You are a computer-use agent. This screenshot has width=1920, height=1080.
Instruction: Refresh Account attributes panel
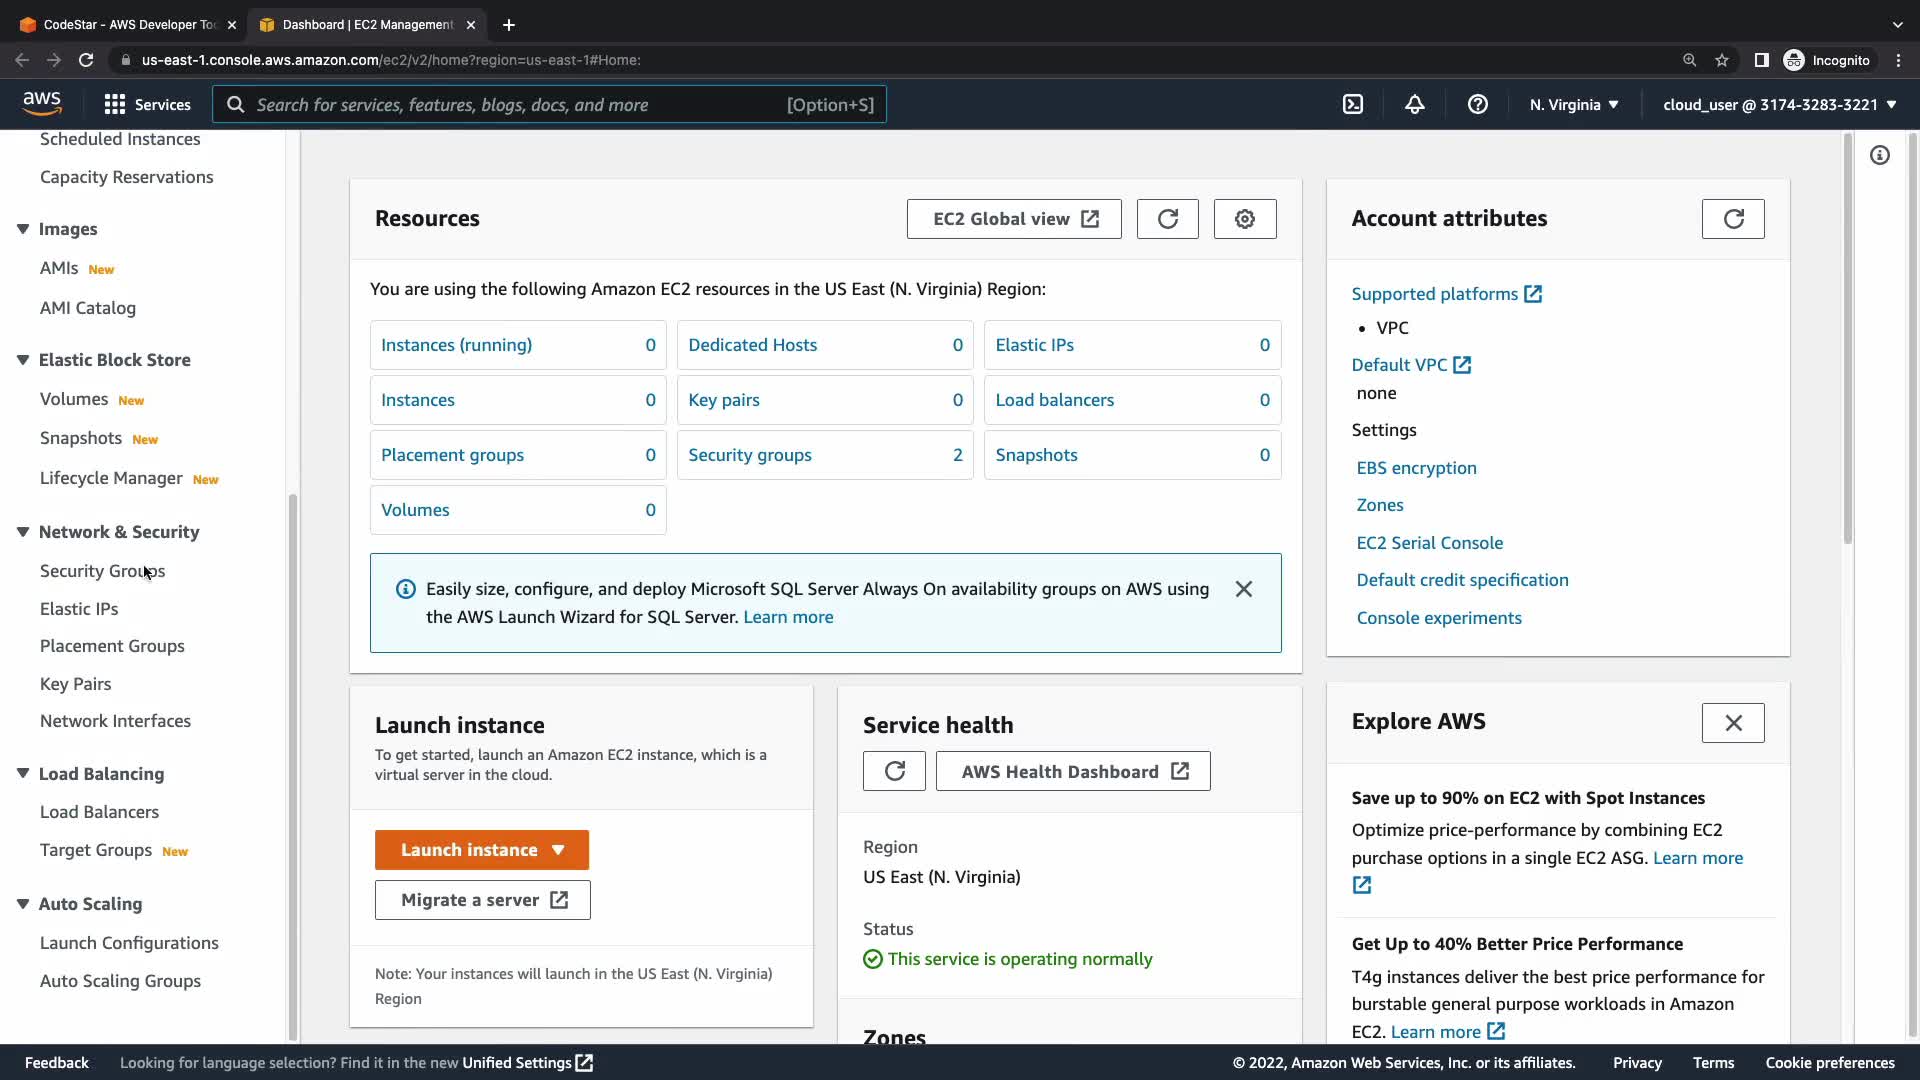coord(1732,219)
